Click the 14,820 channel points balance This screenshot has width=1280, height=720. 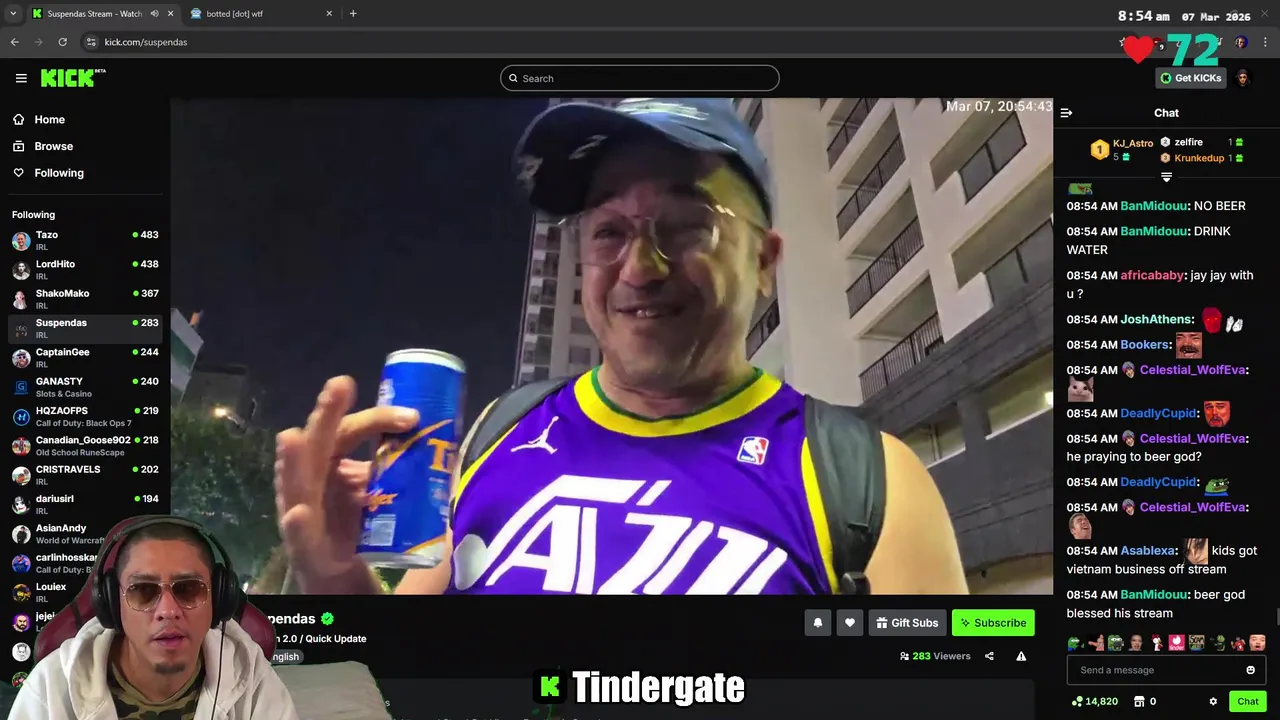[x=1094, y=702]
